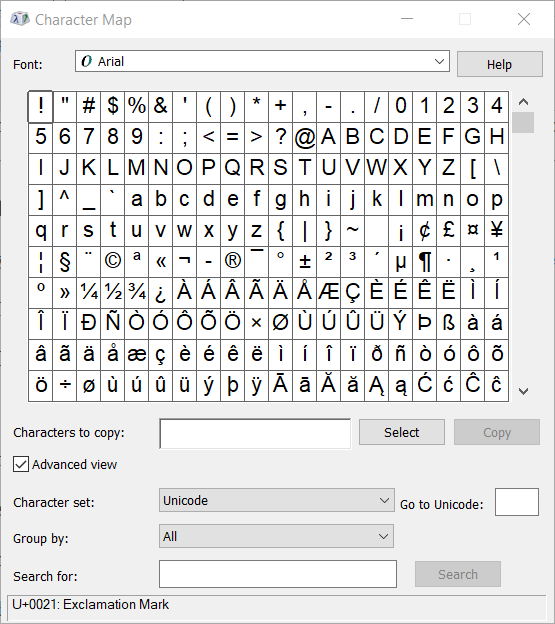
Task: Pick the left guillemet « character
Action: click(x=160, y=261)
